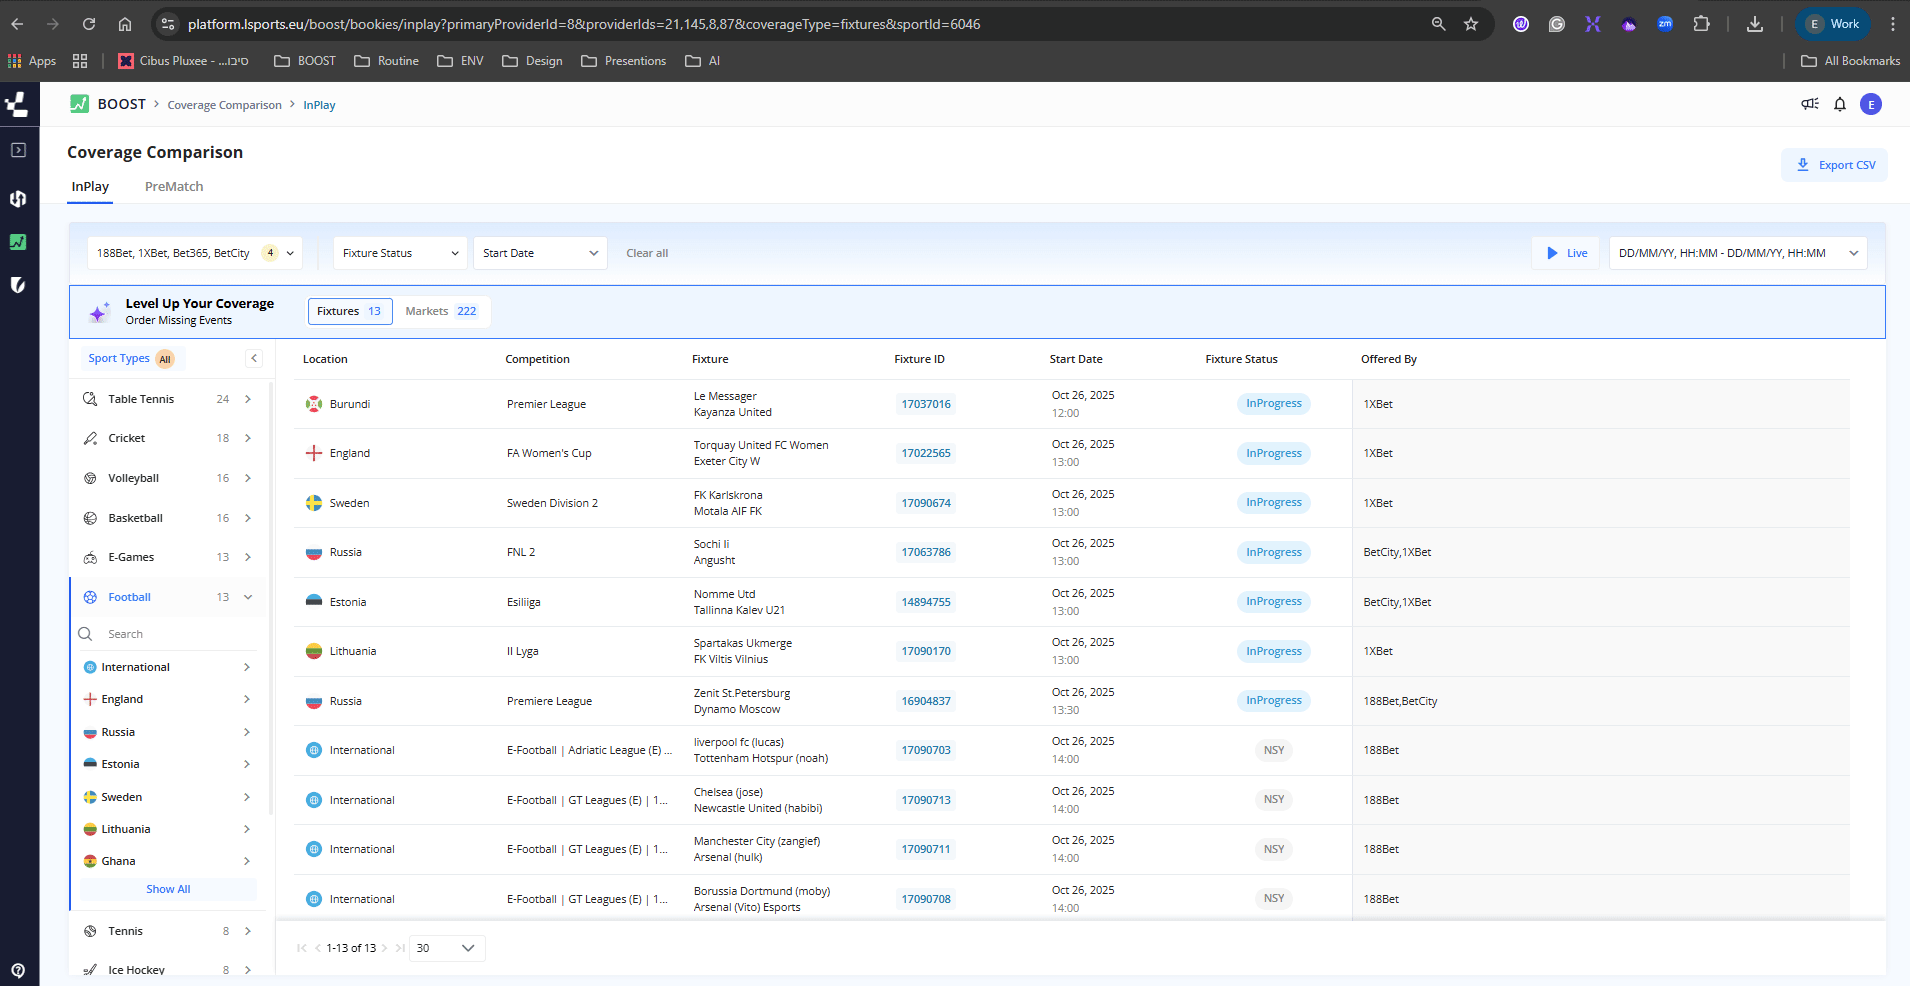Expand the left sidebar navigation panel

click(18, 150)
